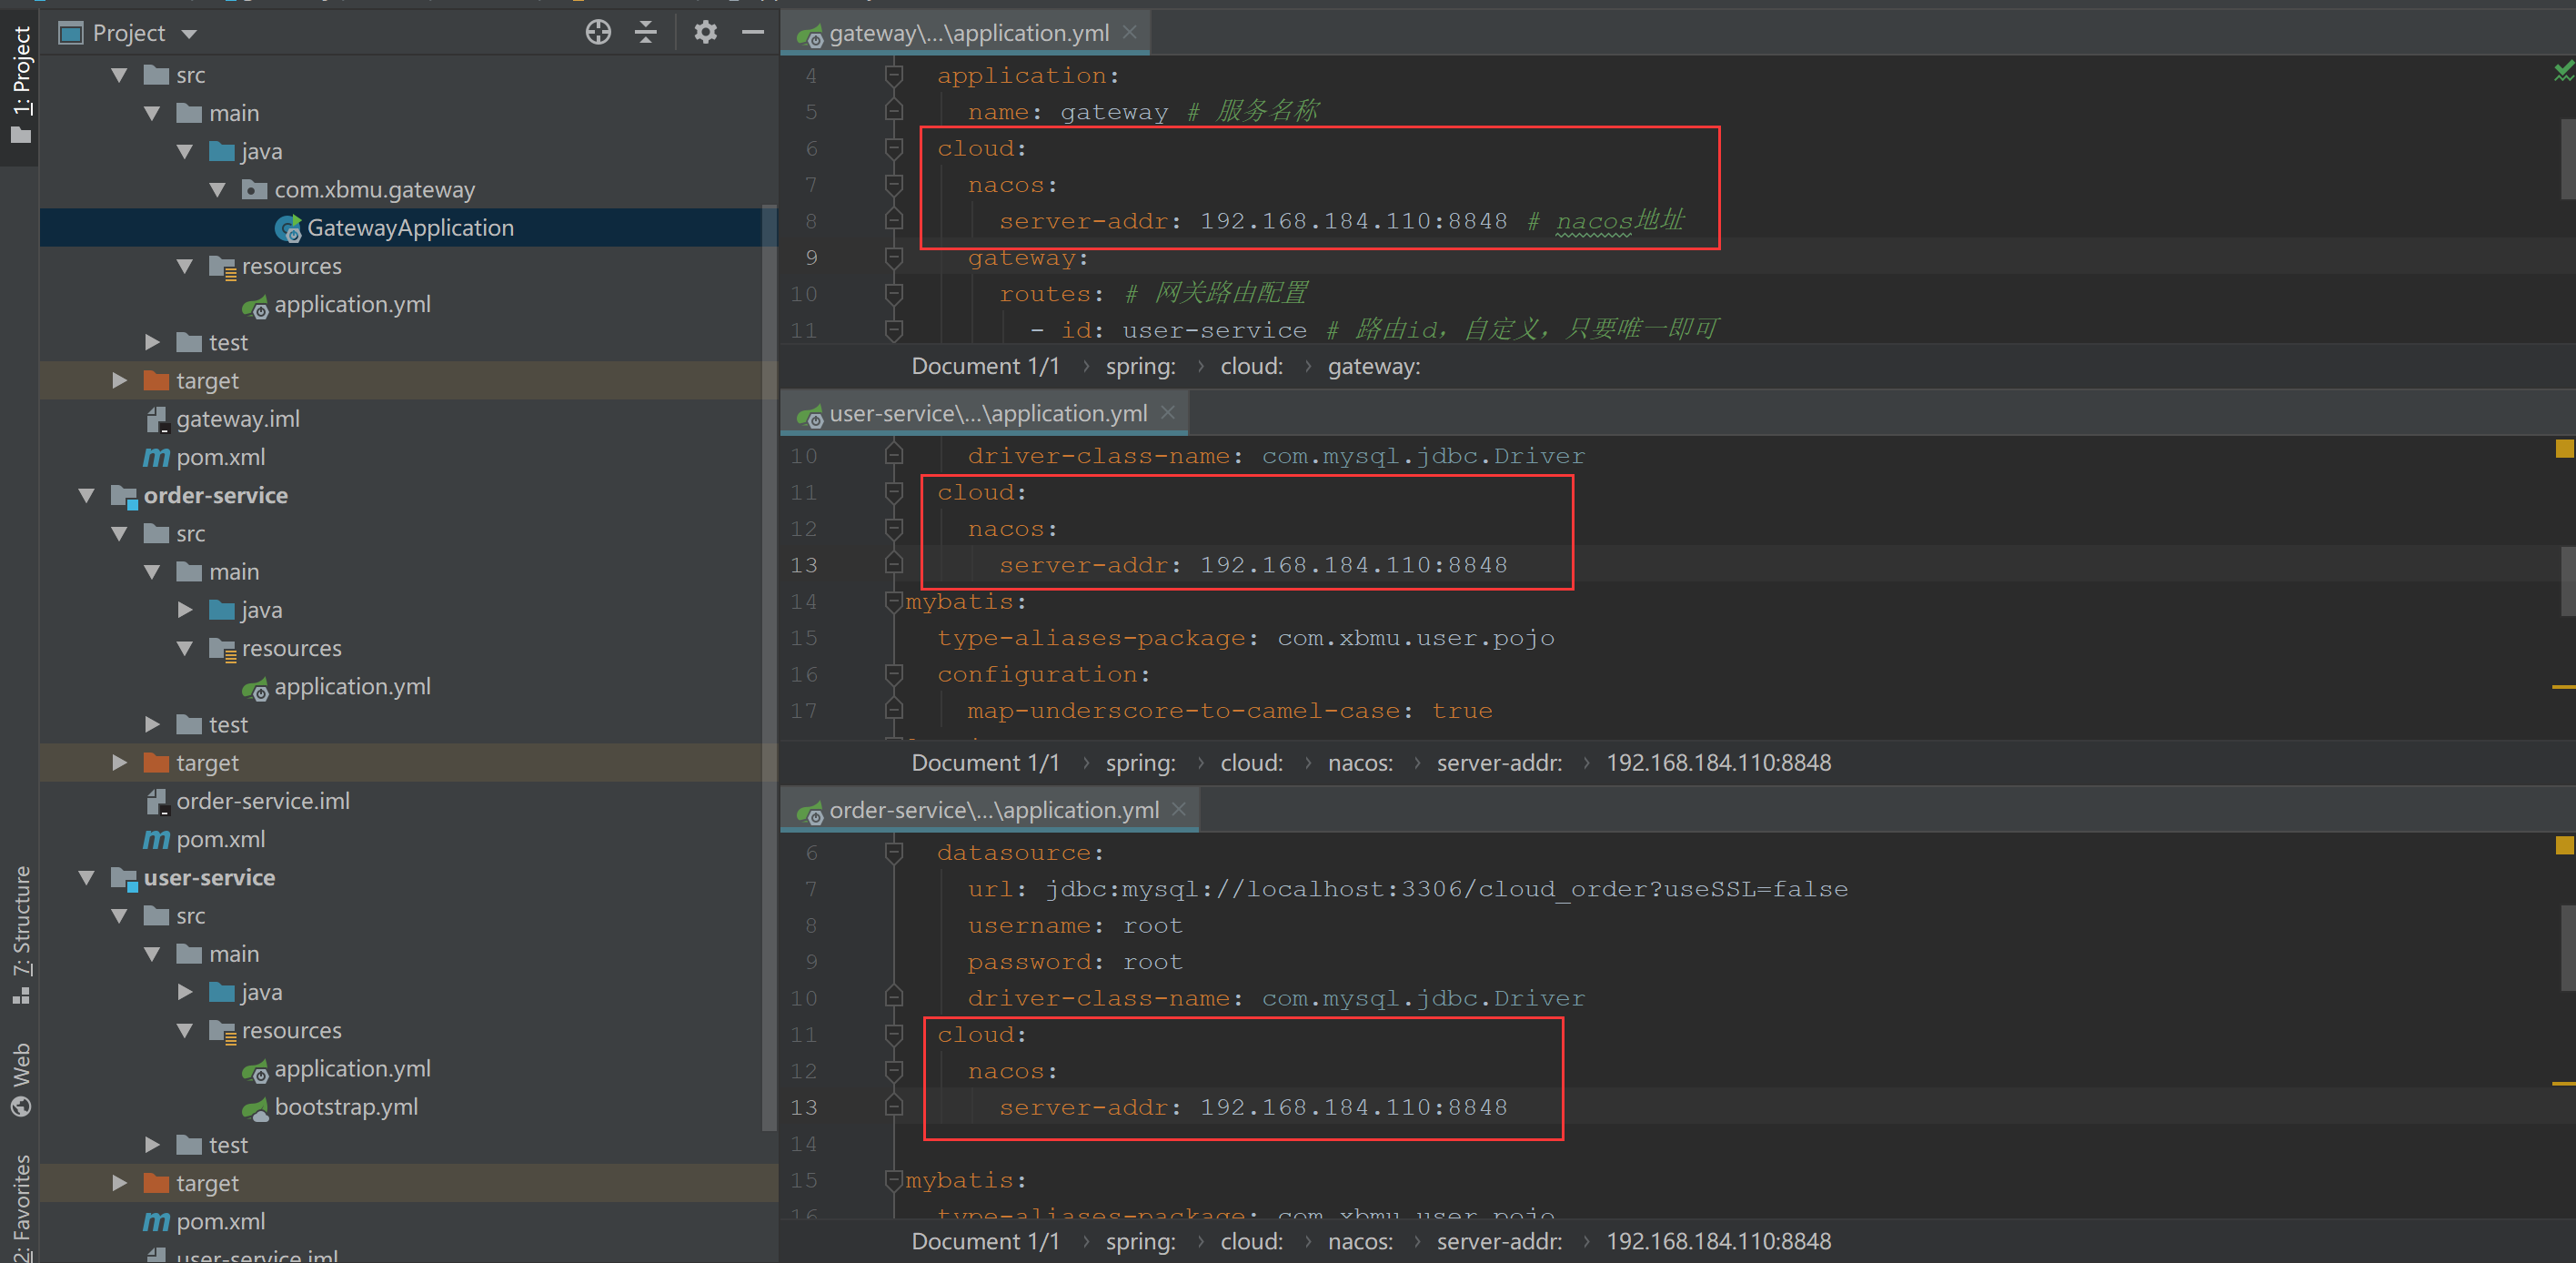Select the gateway application.yml editor tab
This screenshot has height=1263, width=2576.
click(967, 33)
